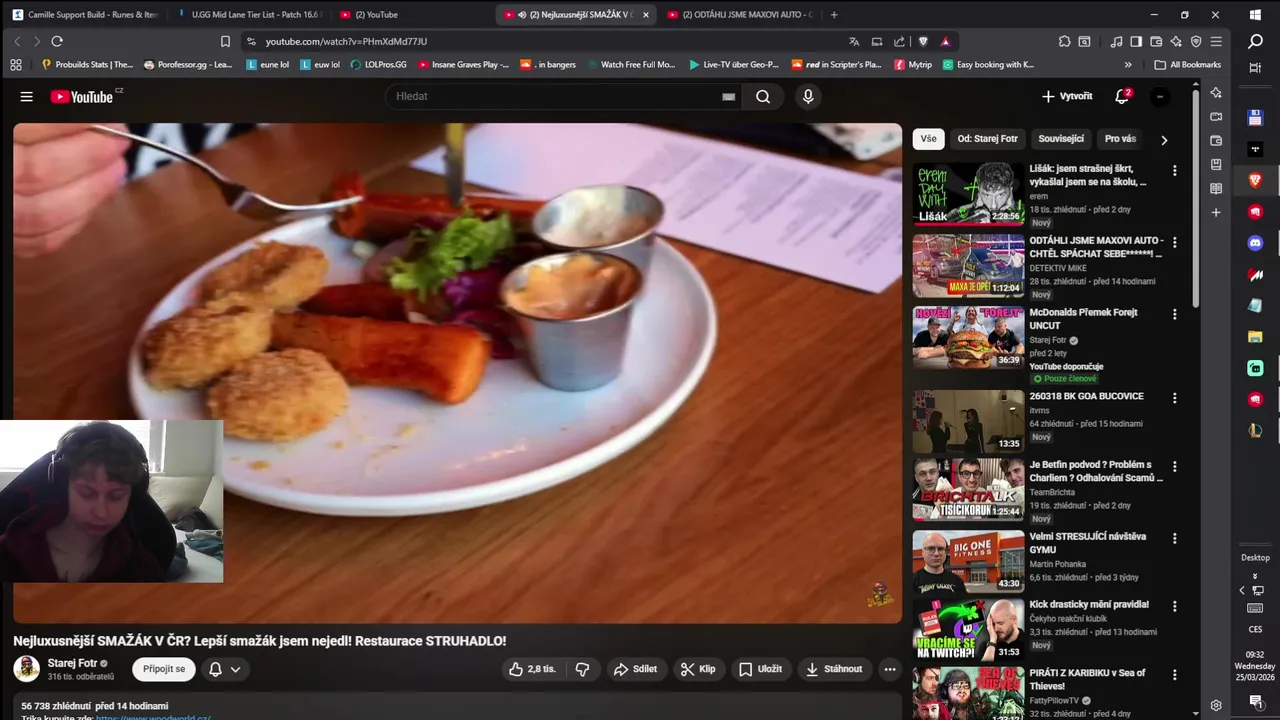This screenshot has width=1280, height=720.
Task: Click the share icon in the address bar
Action: (899, 41)
